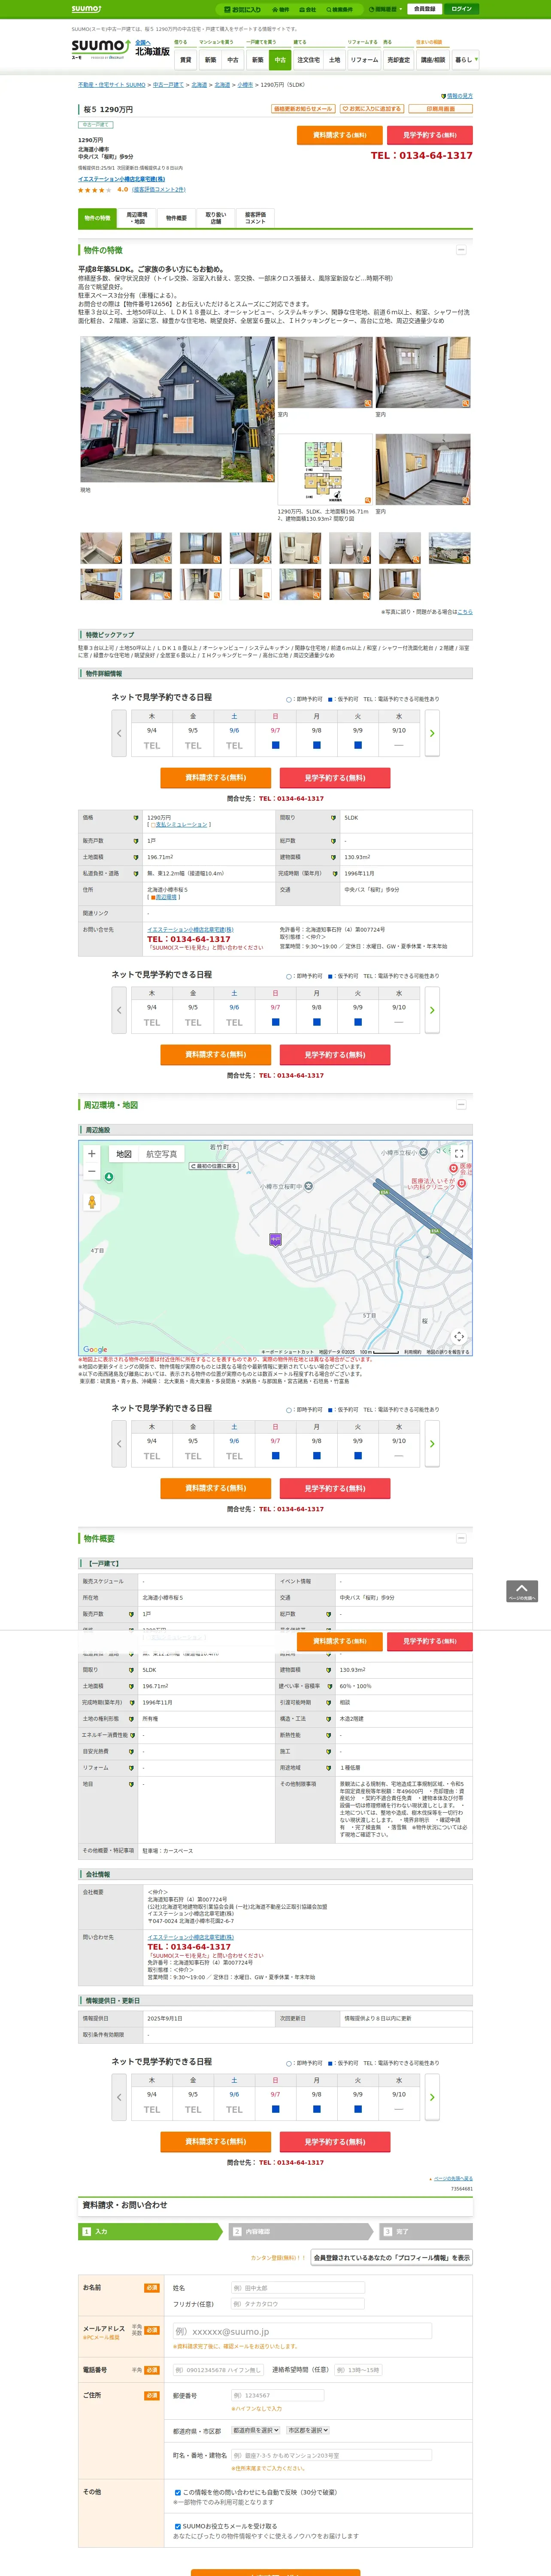Open 会社 list in green header
Screen dimensions: 551x2576
click(308, 9)
